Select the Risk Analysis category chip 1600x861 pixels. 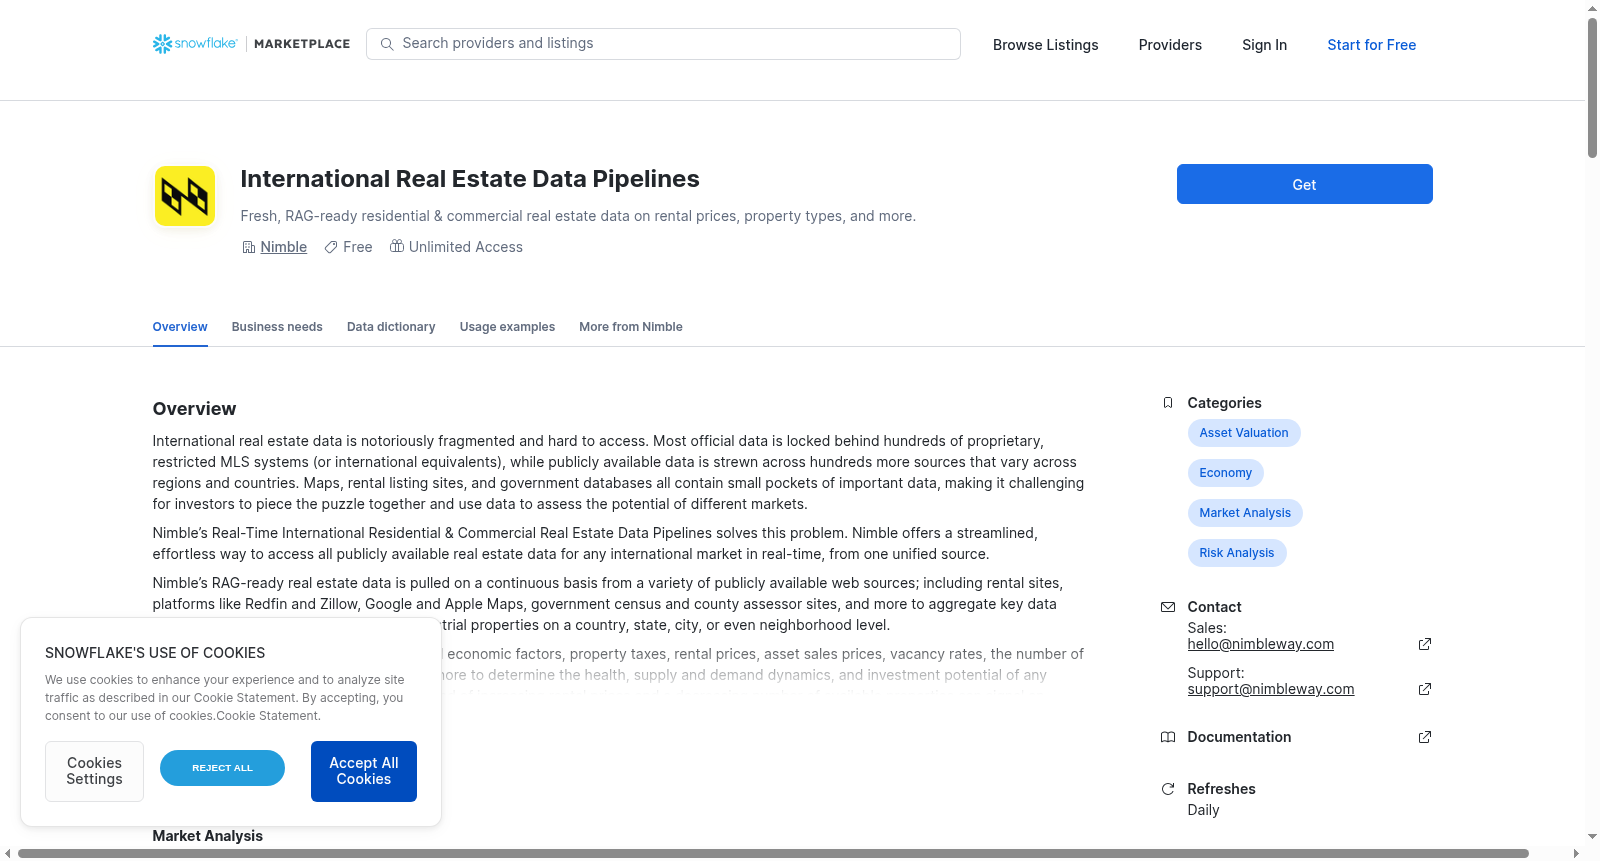click(x=1237, y=553)
